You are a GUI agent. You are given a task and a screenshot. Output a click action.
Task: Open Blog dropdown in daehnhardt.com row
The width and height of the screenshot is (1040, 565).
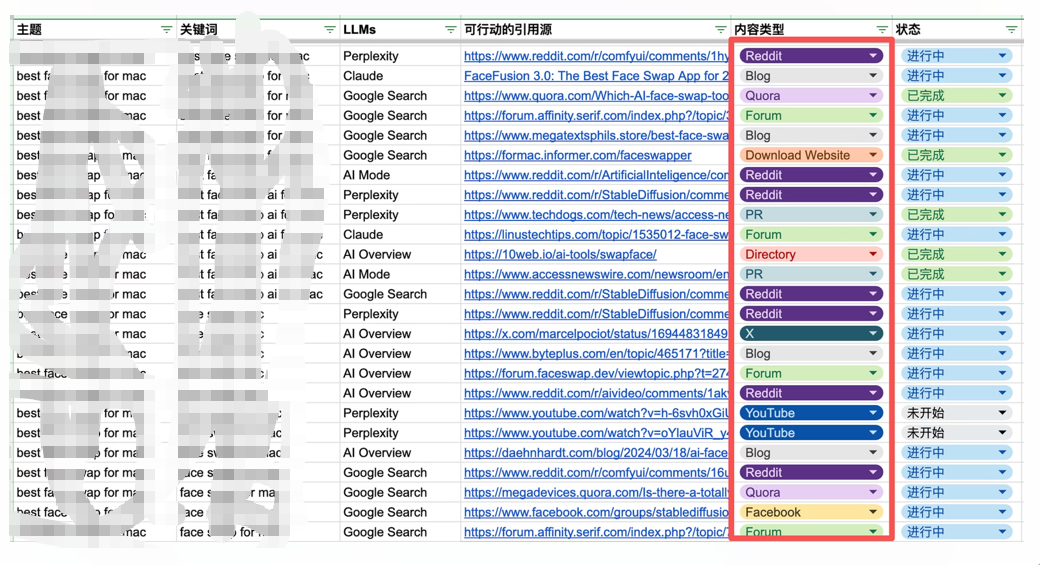click(811, 453)
